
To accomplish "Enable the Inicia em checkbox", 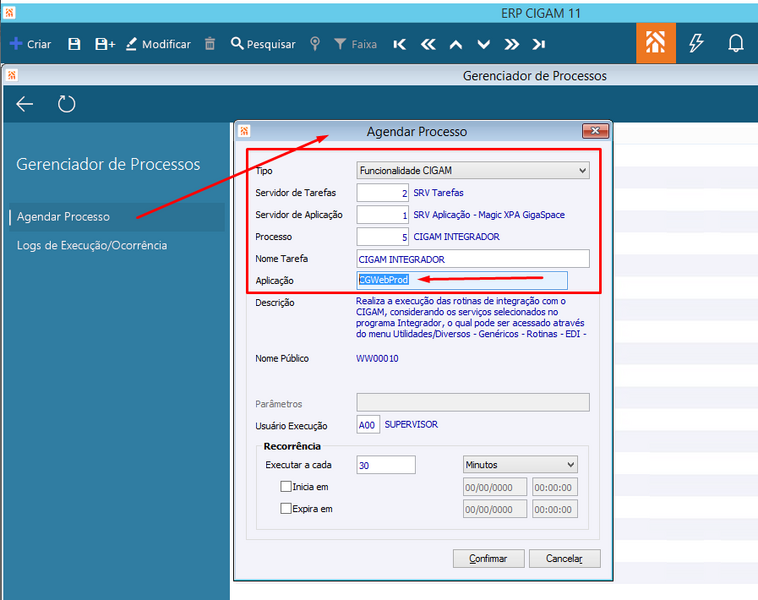I will click(286, 486).
